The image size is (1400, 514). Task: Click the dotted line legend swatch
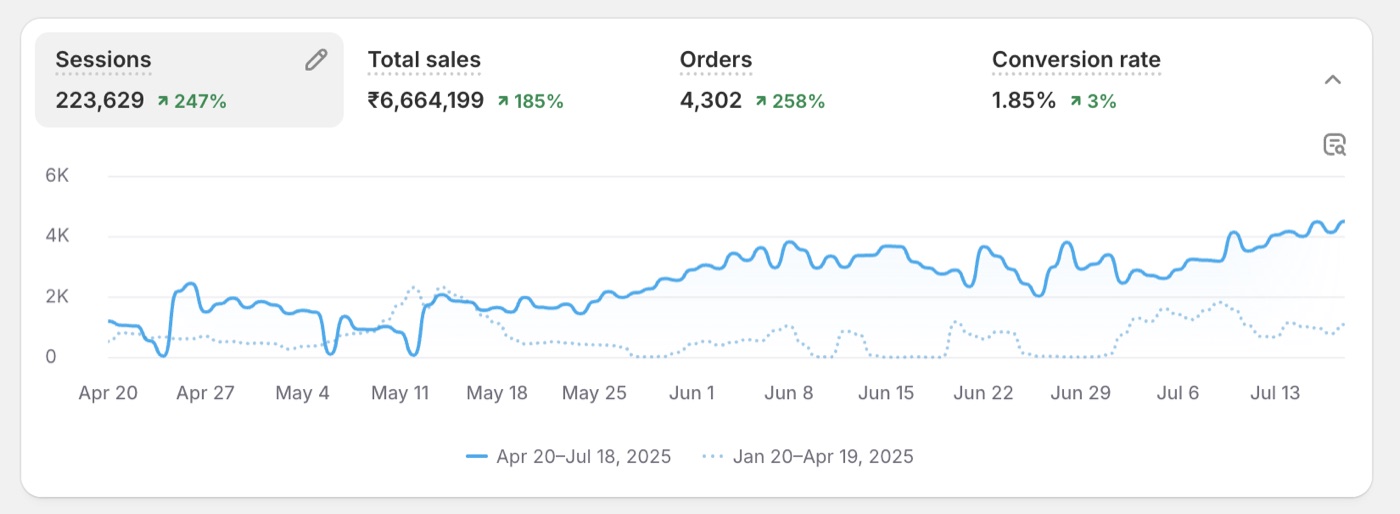pyautogui.click(x=712, y=457)
